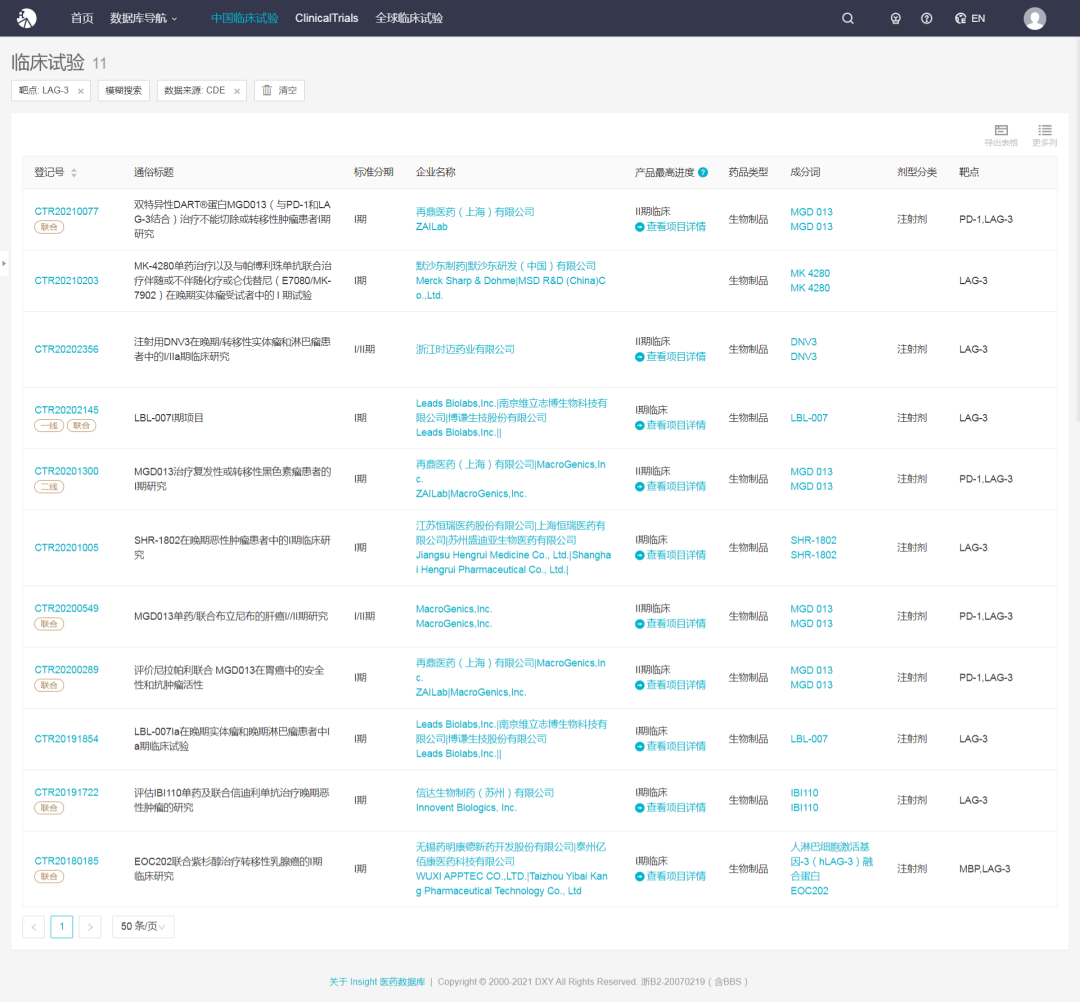The width and height of the screenshot is (1080, 1002).
Task: Open LBL-007 ingredient in CTR20202145 row
Action: [809, 418]
